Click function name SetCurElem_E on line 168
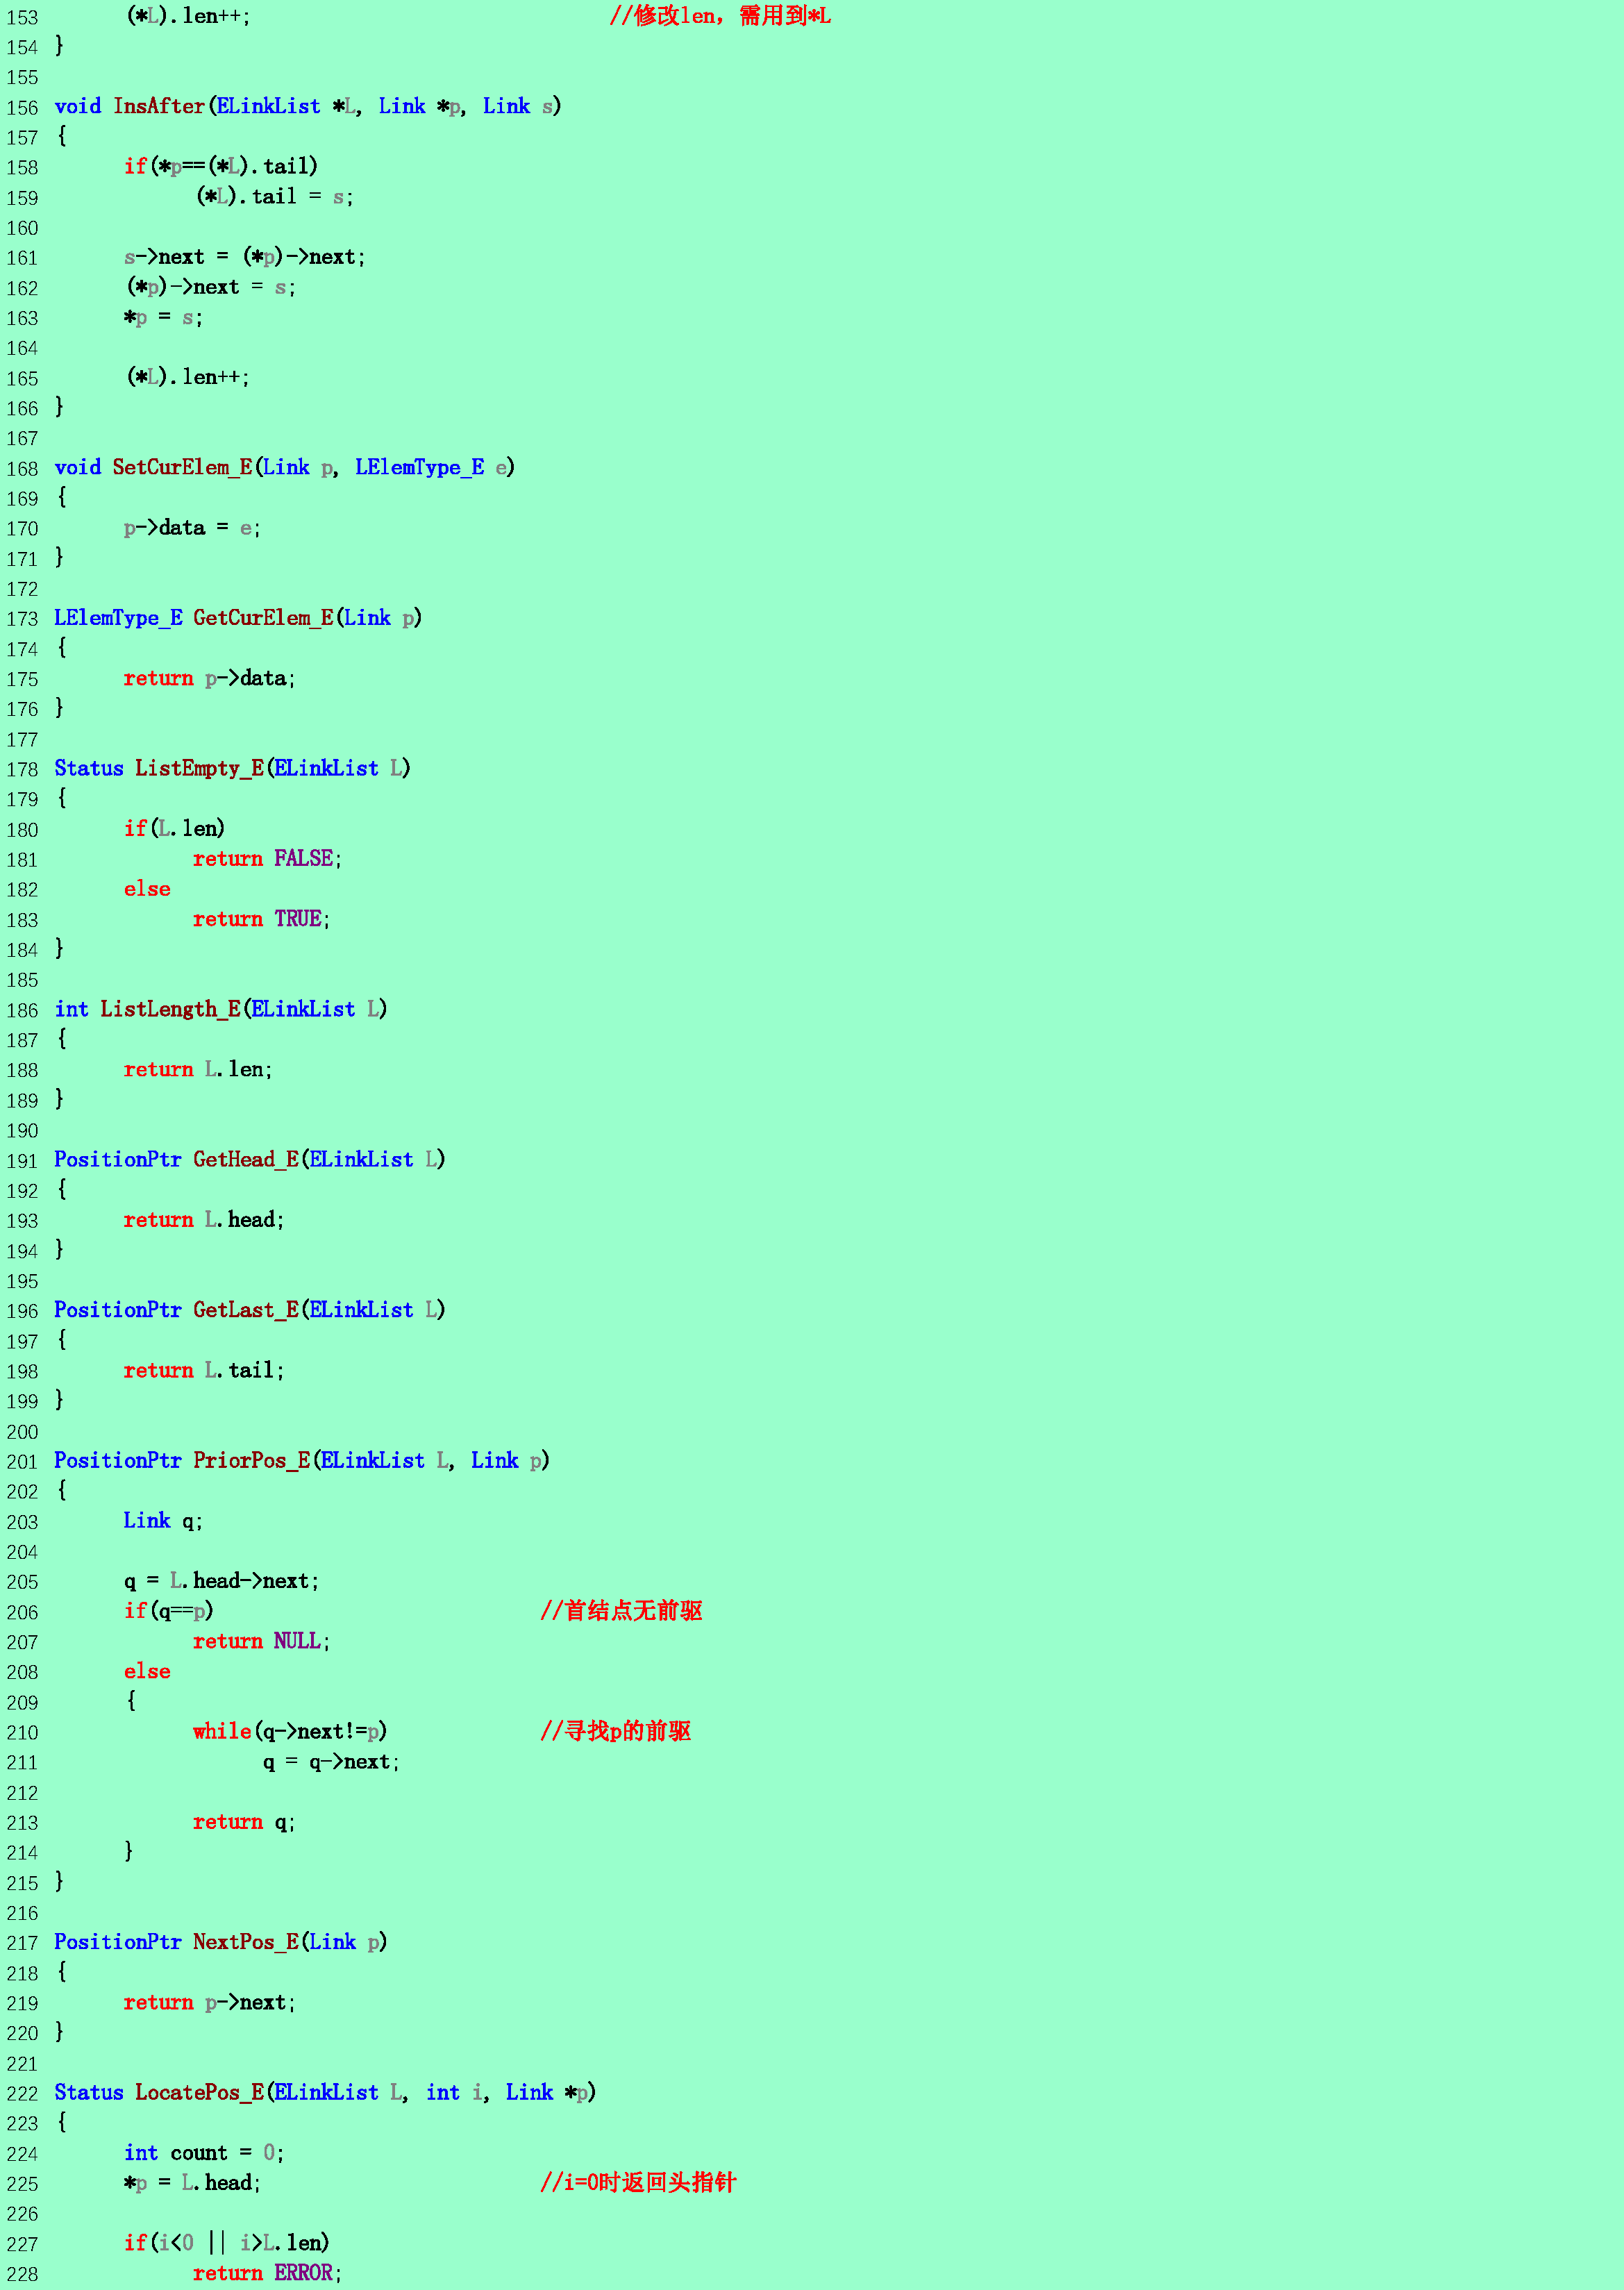The height and width of the screenshot is (2290, 1624). (x=183, y=467)
